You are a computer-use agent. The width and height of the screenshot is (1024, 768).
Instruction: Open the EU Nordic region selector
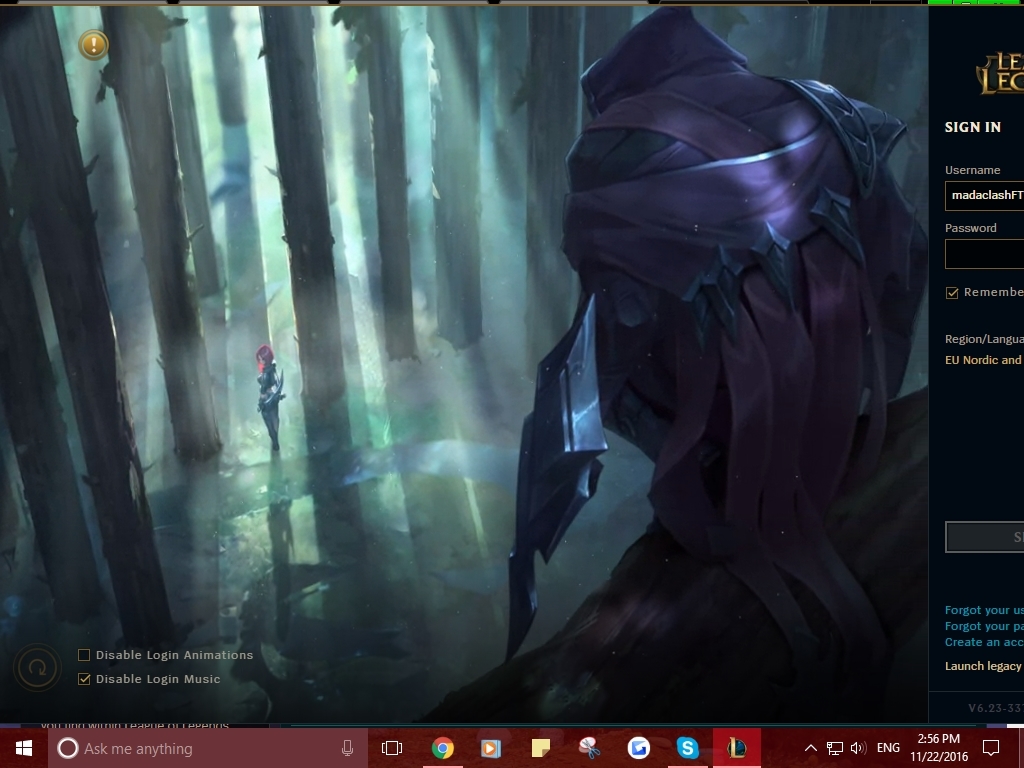click(984, 360)
